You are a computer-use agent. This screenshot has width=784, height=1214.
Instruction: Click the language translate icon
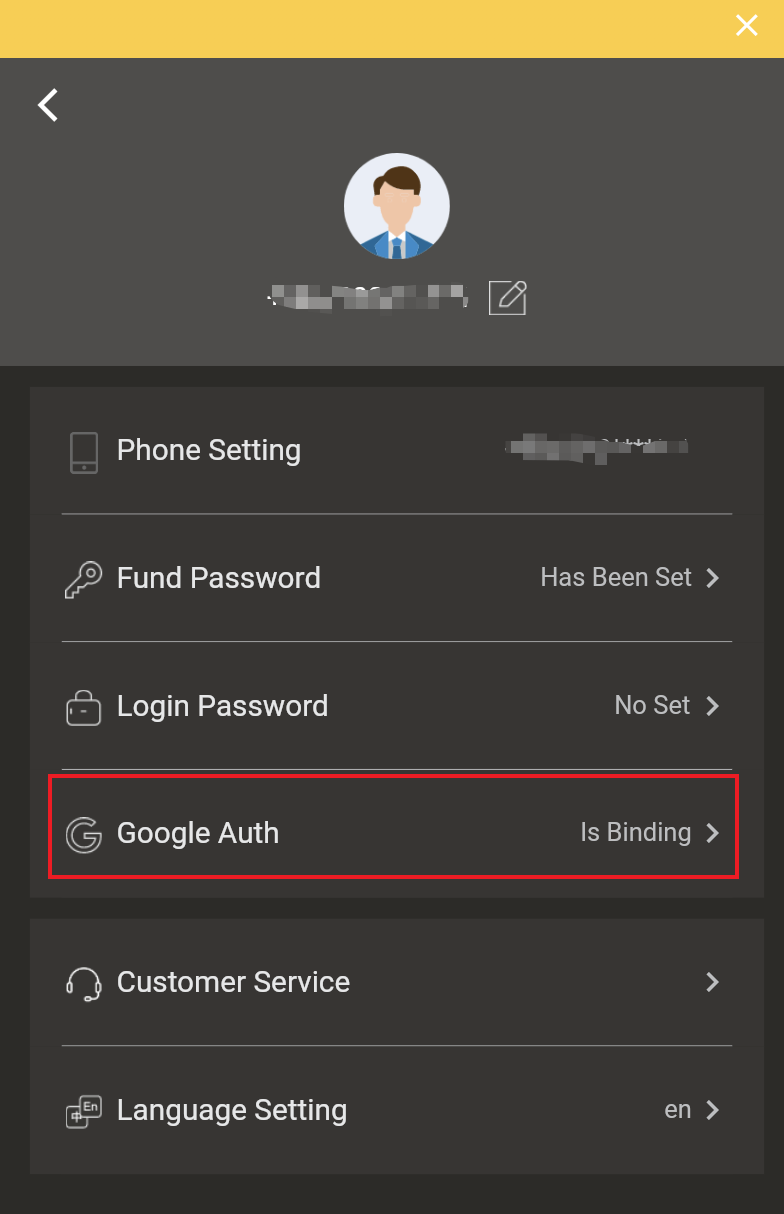tap(84, 1111)
